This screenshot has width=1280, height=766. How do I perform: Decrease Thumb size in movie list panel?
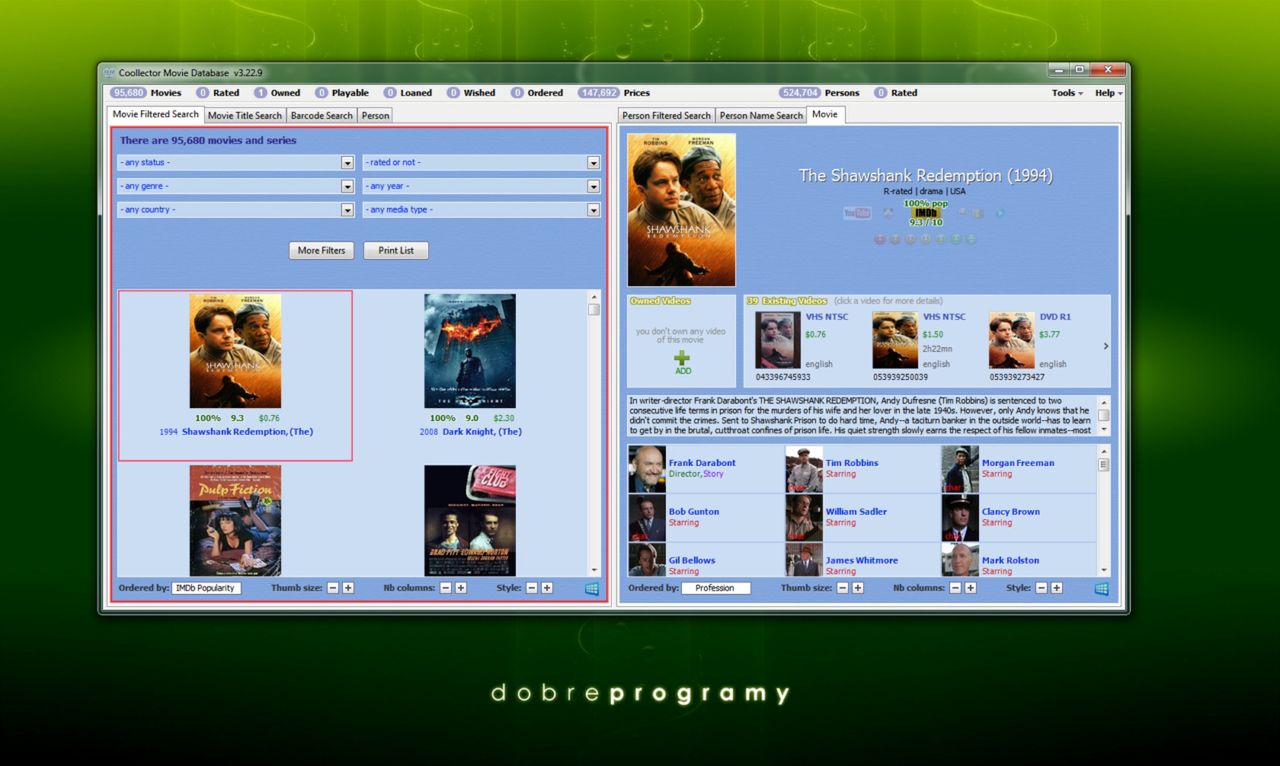[x=333, y=588]
